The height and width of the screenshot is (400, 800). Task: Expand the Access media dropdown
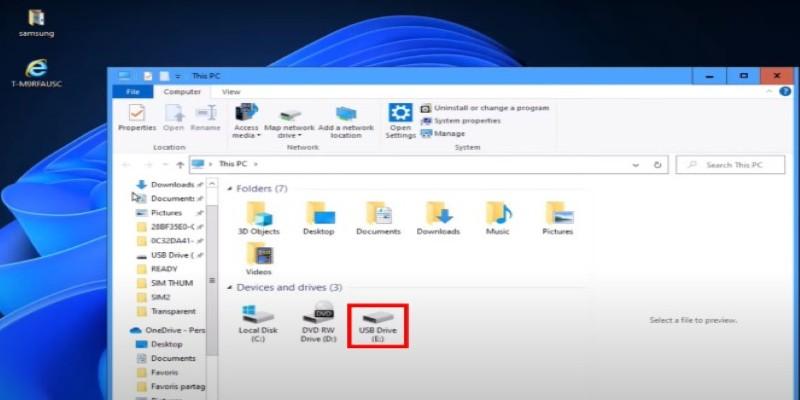click(x=246, y=136)
